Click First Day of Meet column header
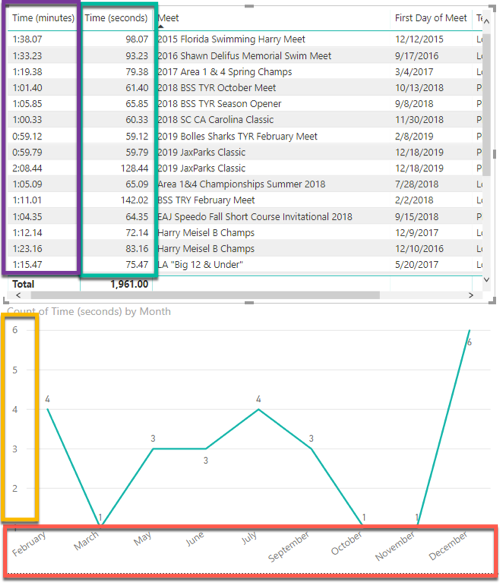 tap(430, 18)
